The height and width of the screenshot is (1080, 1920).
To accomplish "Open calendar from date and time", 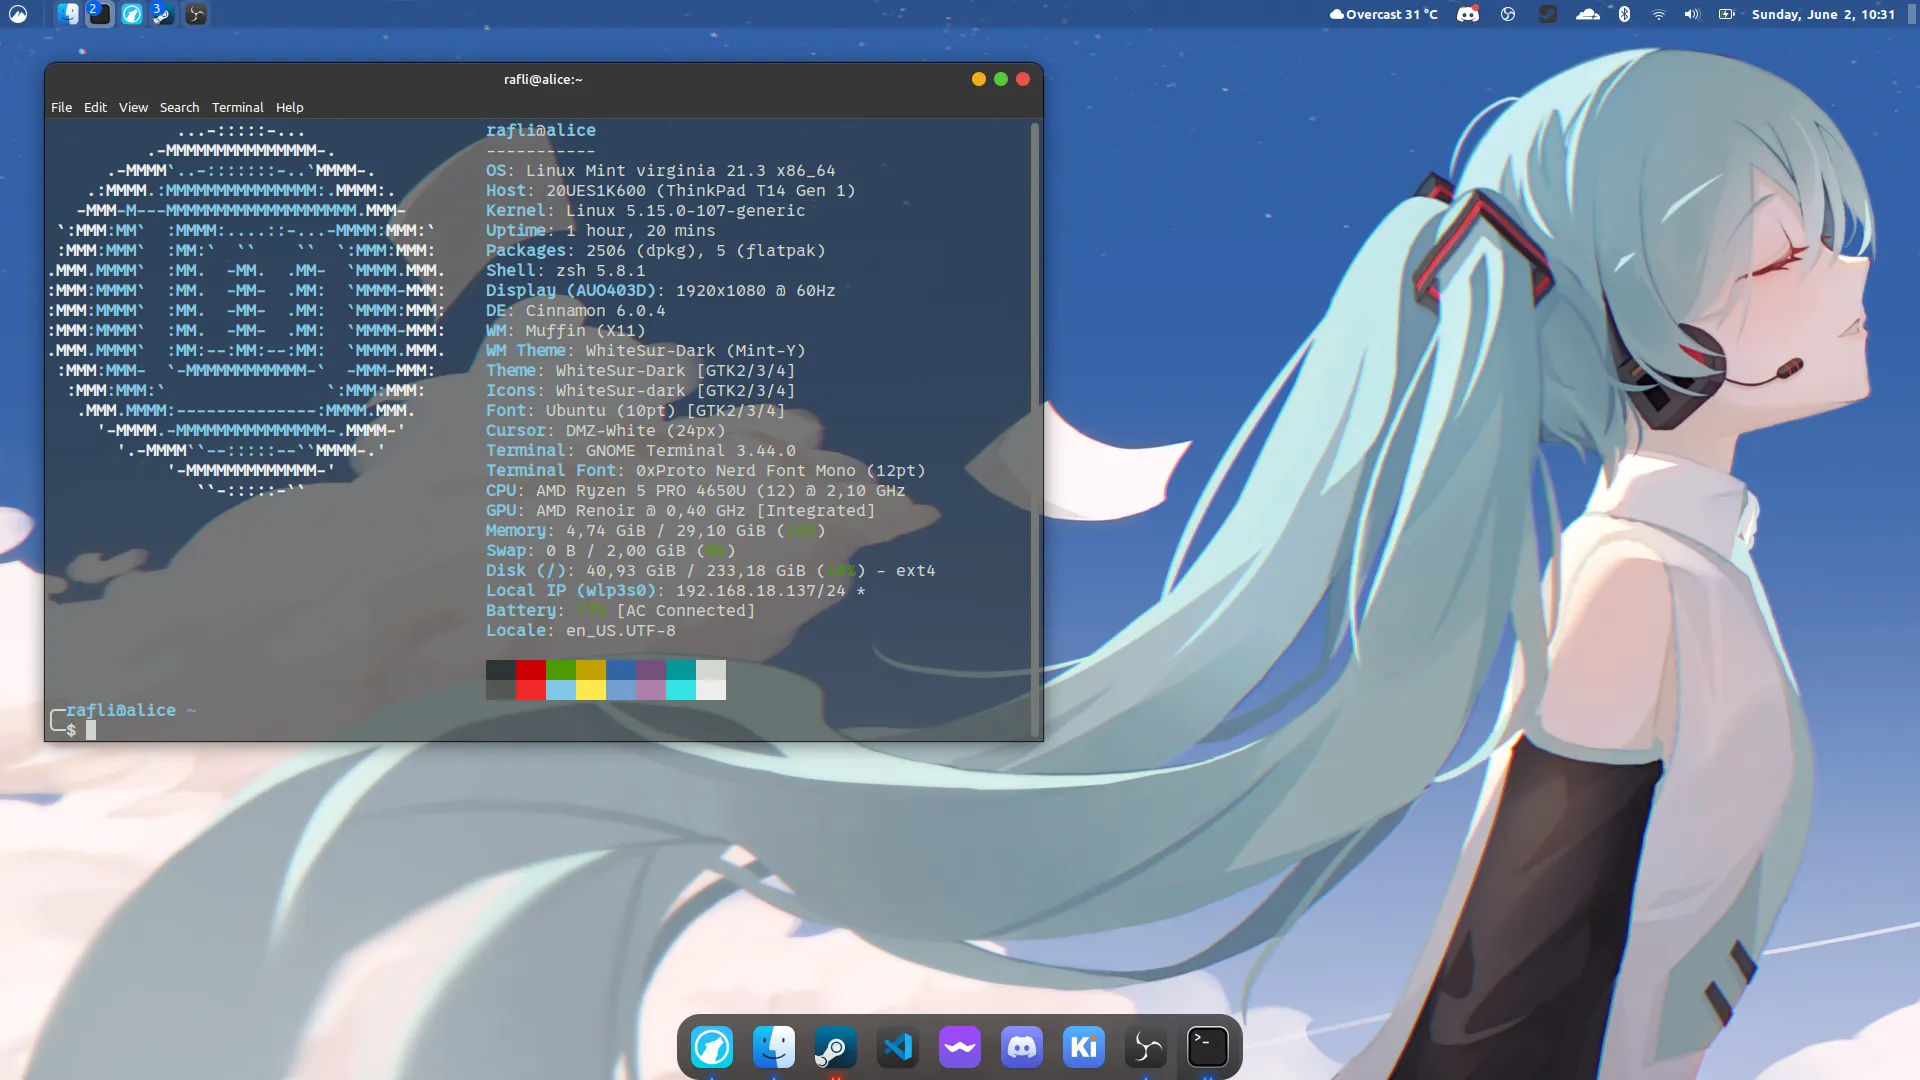I will 1822,14.
